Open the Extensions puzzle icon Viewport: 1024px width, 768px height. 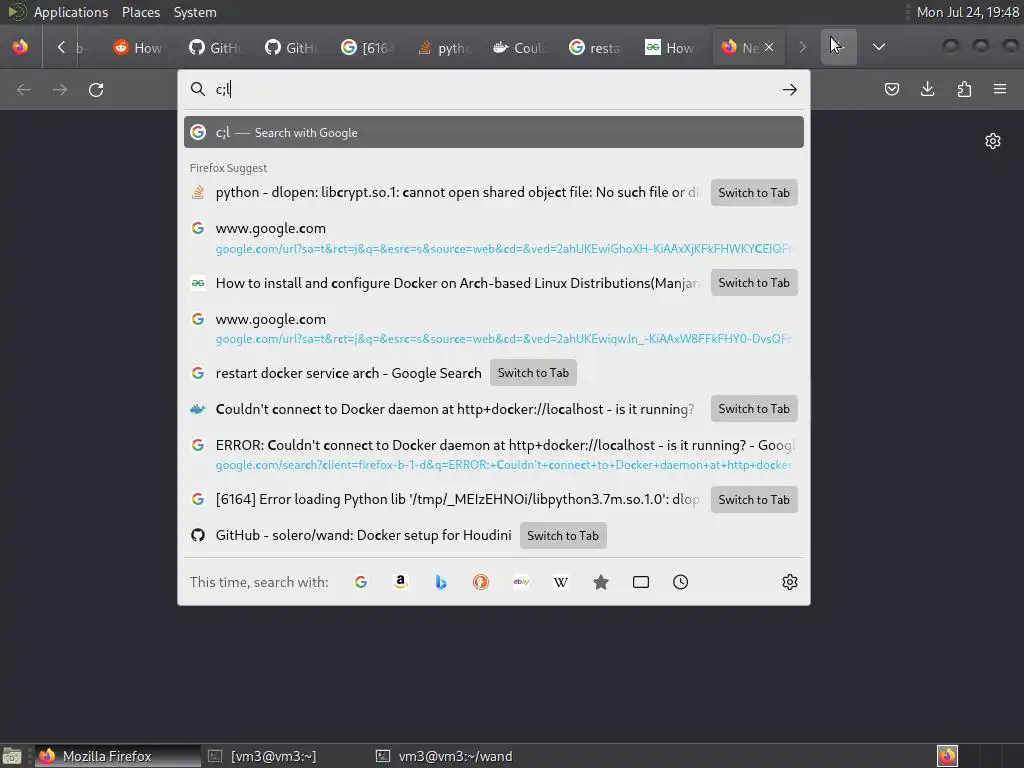(x=964, y=89)
